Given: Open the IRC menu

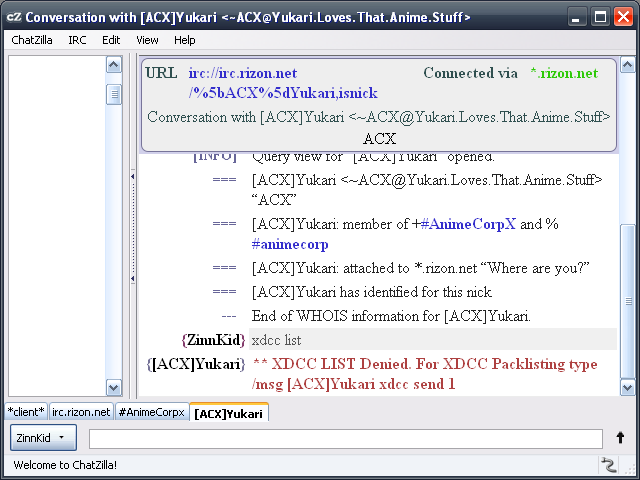Looking at the screenshot, I should (x=77, y=40).
